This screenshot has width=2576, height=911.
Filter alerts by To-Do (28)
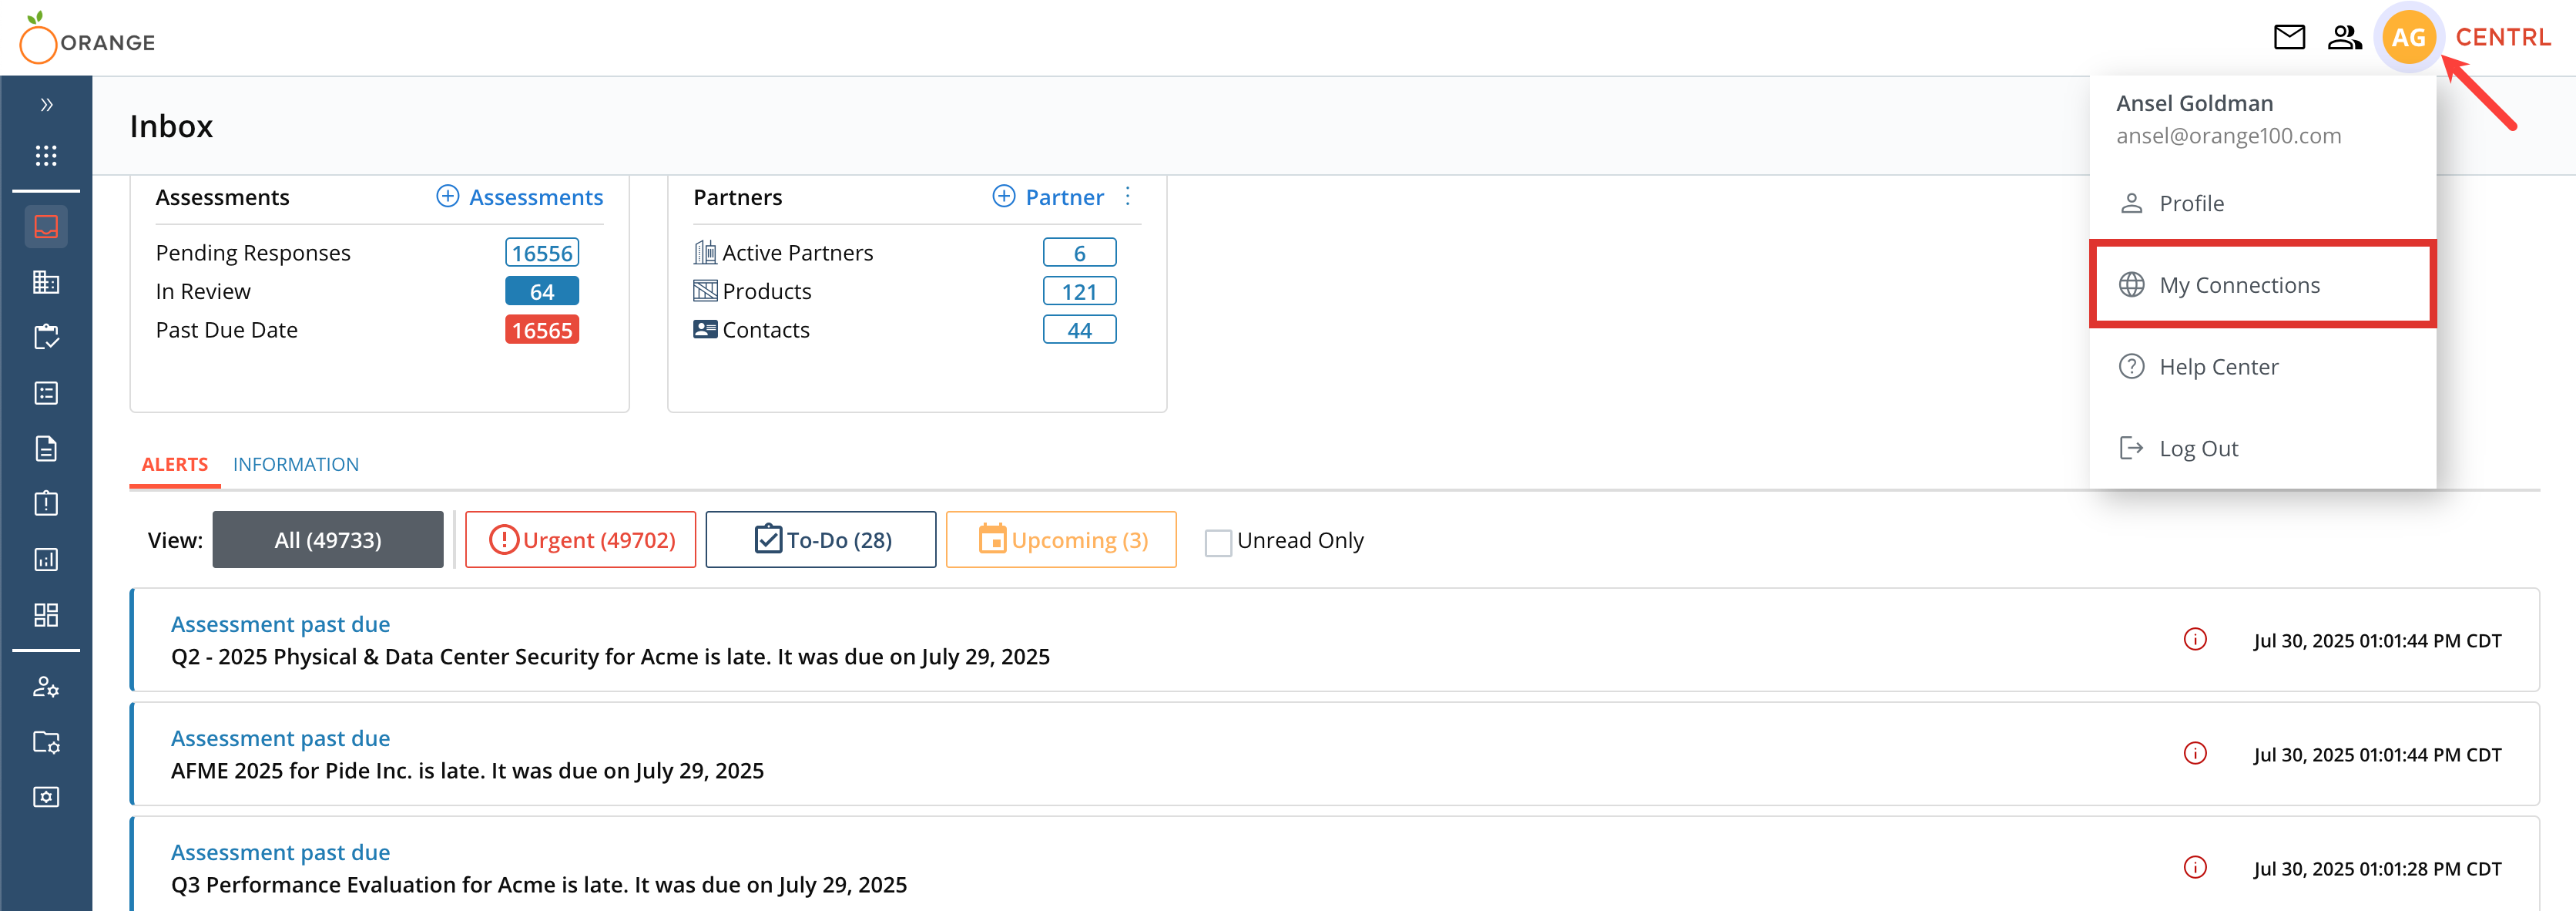tap(820, 540)
